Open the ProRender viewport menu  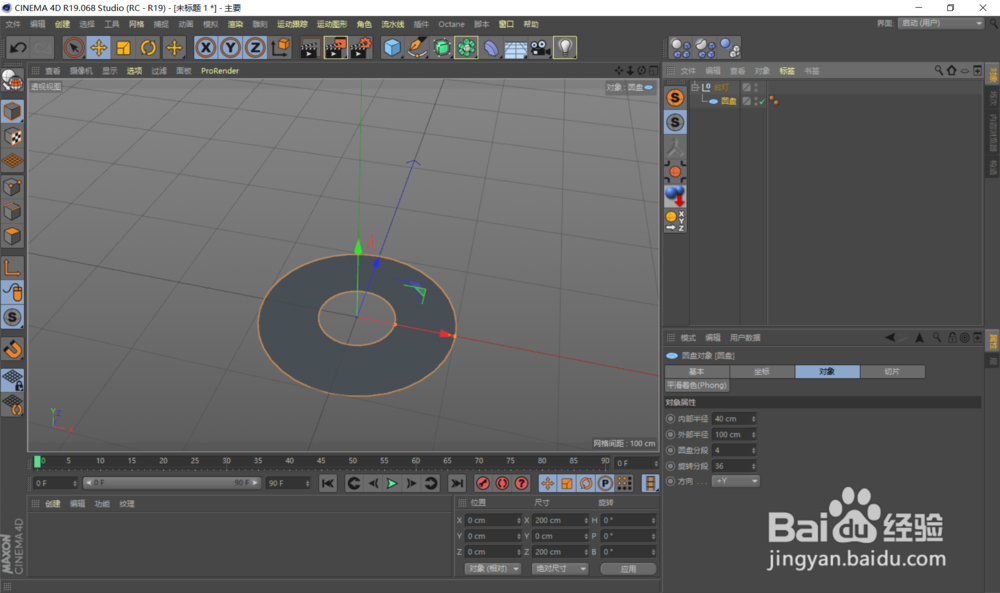pos(220,71)
